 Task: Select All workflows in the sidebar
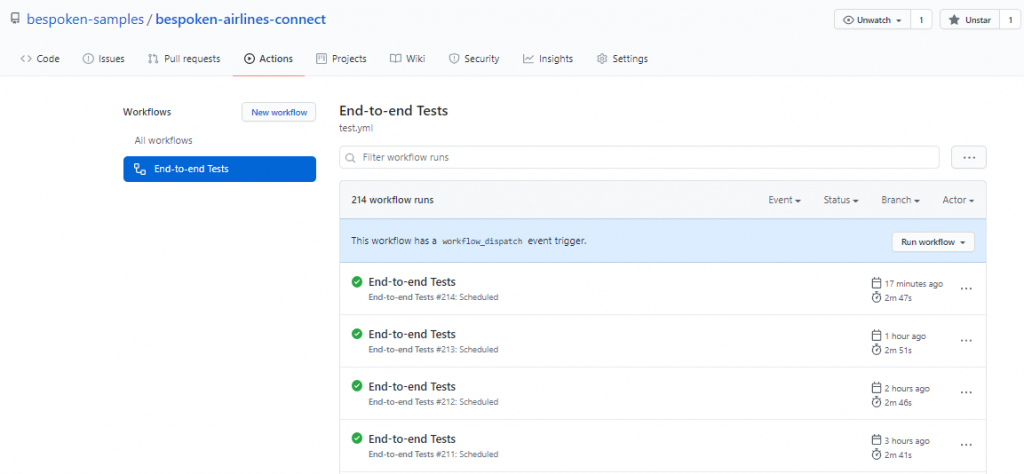pyautogui.click(x=163, y=140)
